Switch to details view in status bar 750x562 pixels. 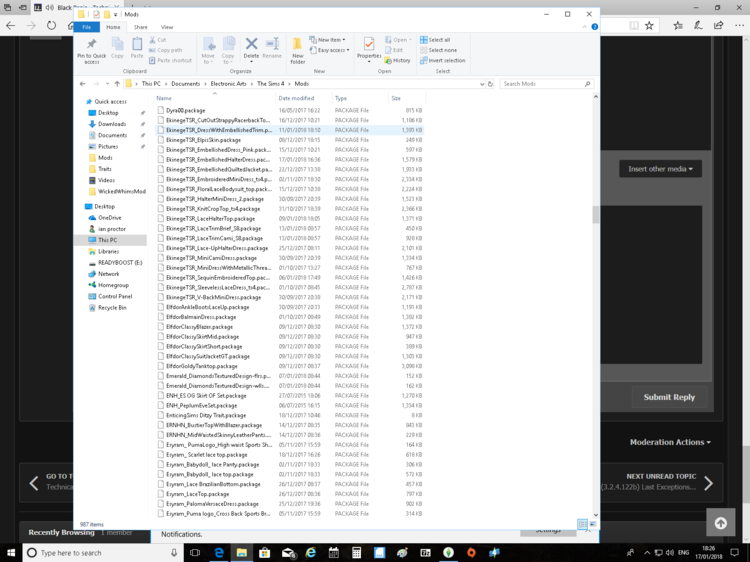(x=582, y=524)
